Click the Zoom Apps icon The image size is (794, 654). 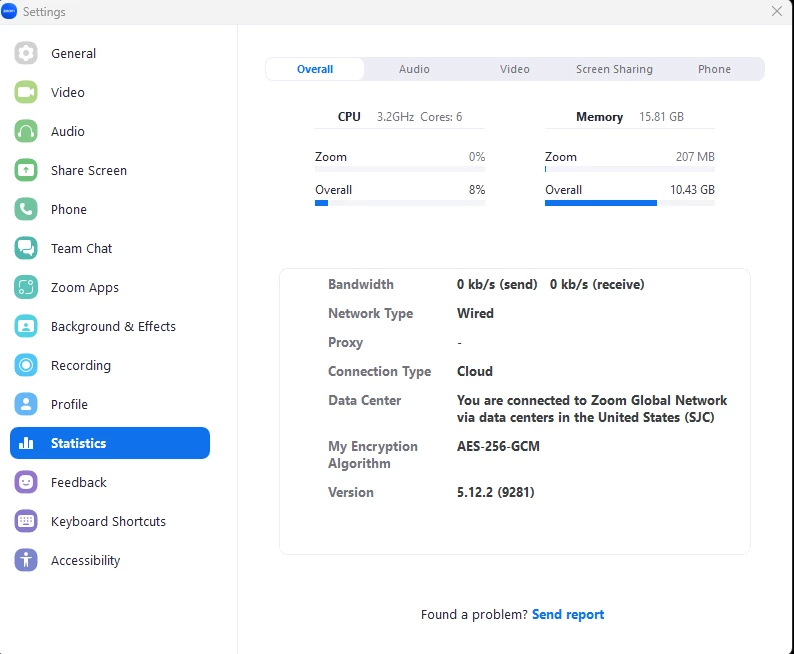click(26, 287)
